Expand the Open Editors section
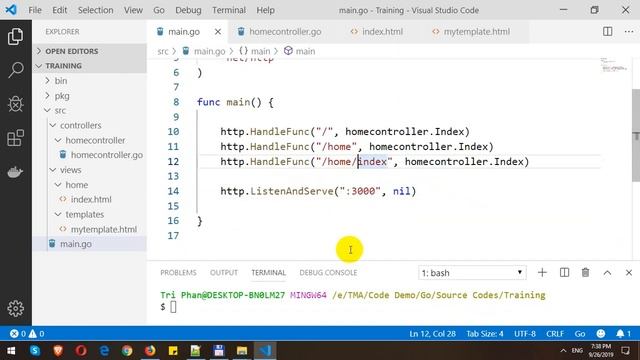 pyautogui.click(x=90, y=51)
